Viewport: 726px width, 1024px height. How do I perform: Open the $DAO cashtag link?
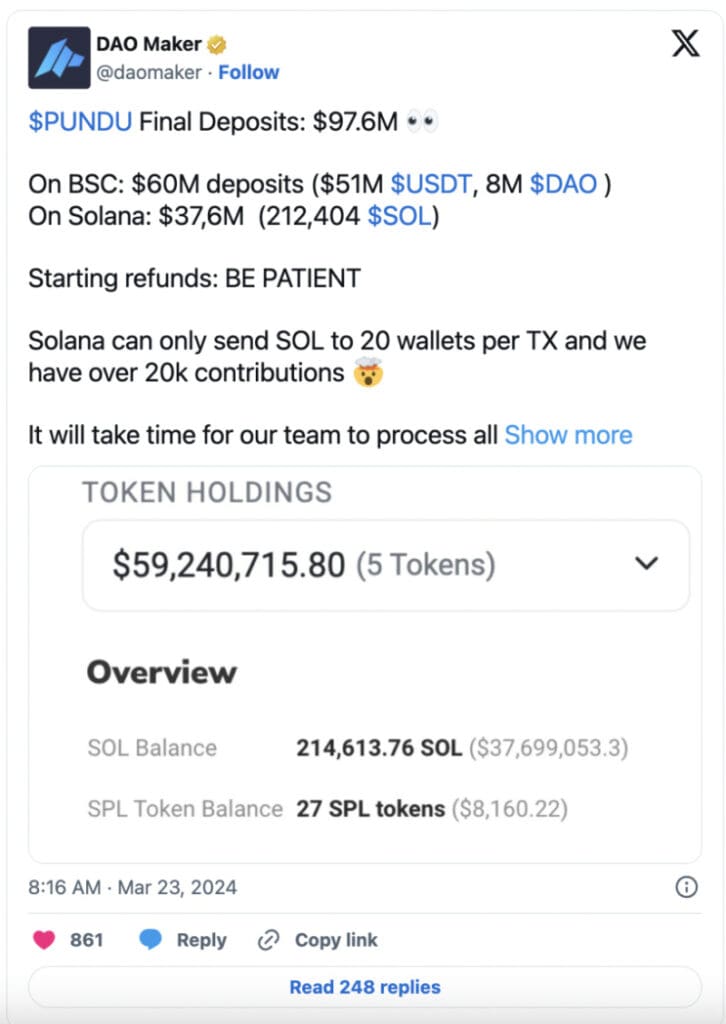[x=563, y=184]
